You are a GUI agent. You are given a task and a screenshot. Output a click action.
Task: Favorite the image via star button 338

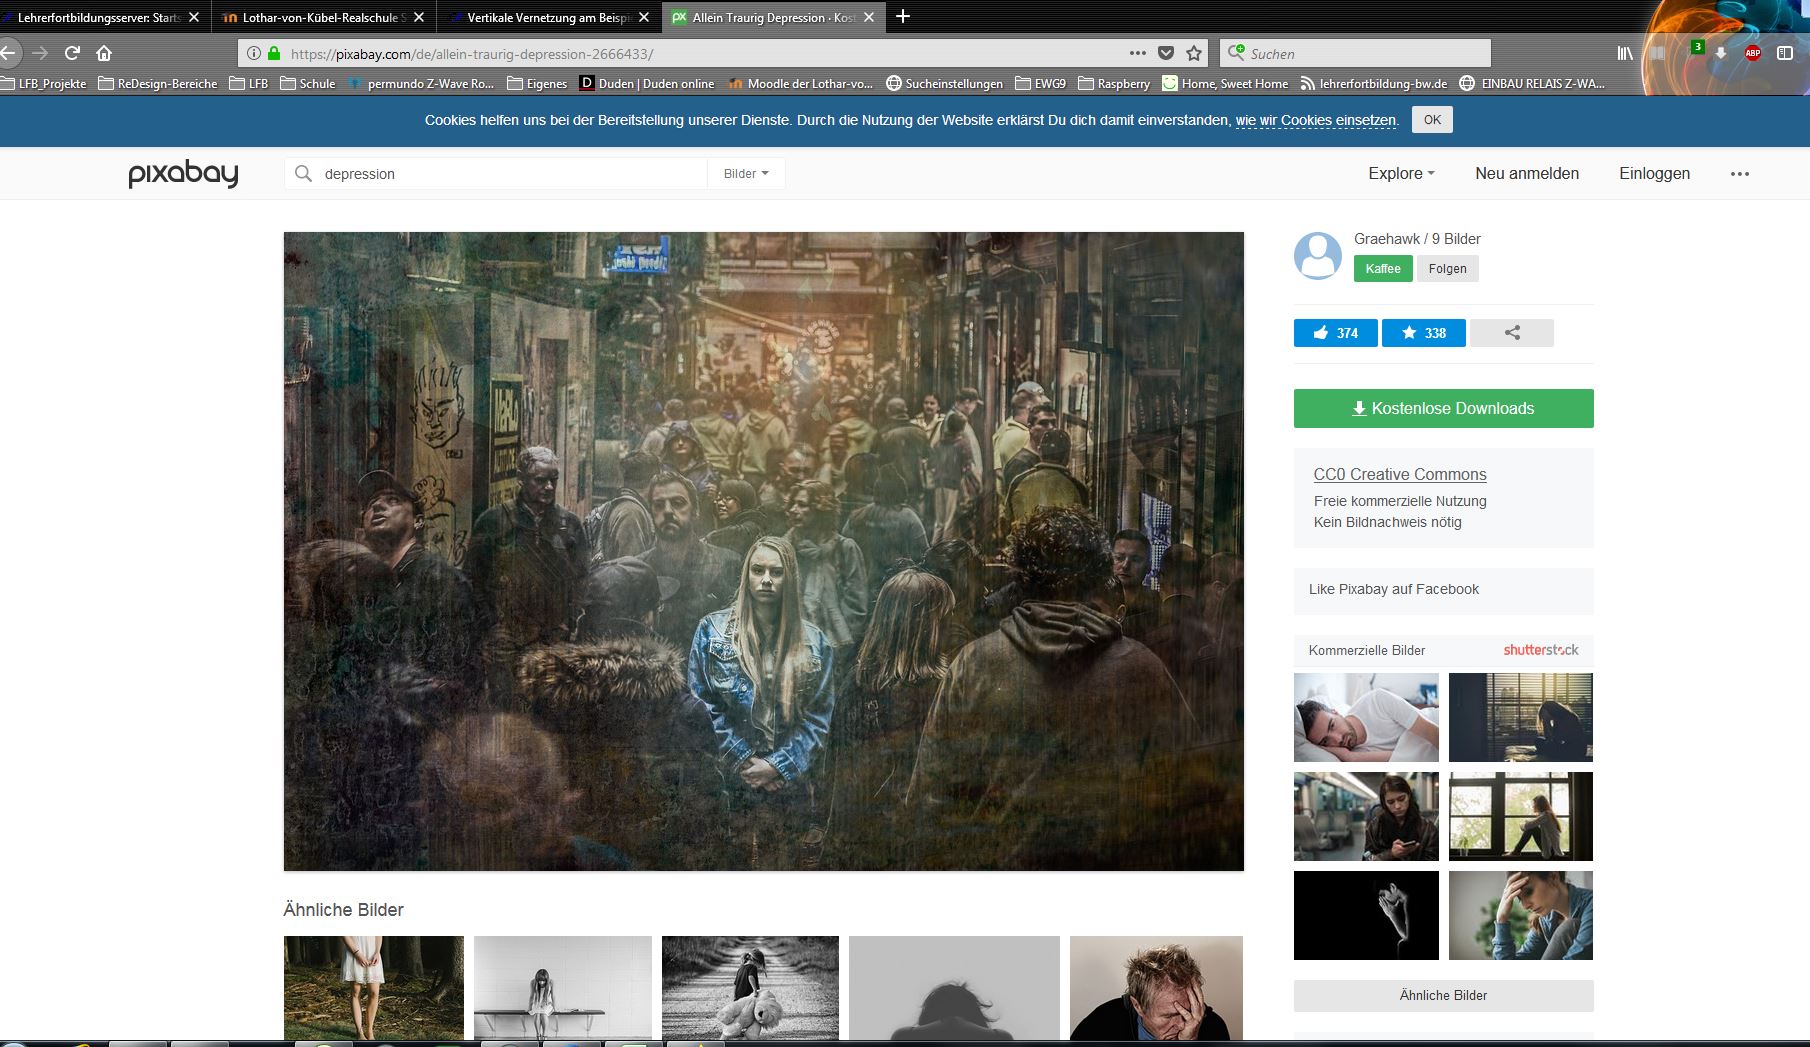(x=1423, y=333)
